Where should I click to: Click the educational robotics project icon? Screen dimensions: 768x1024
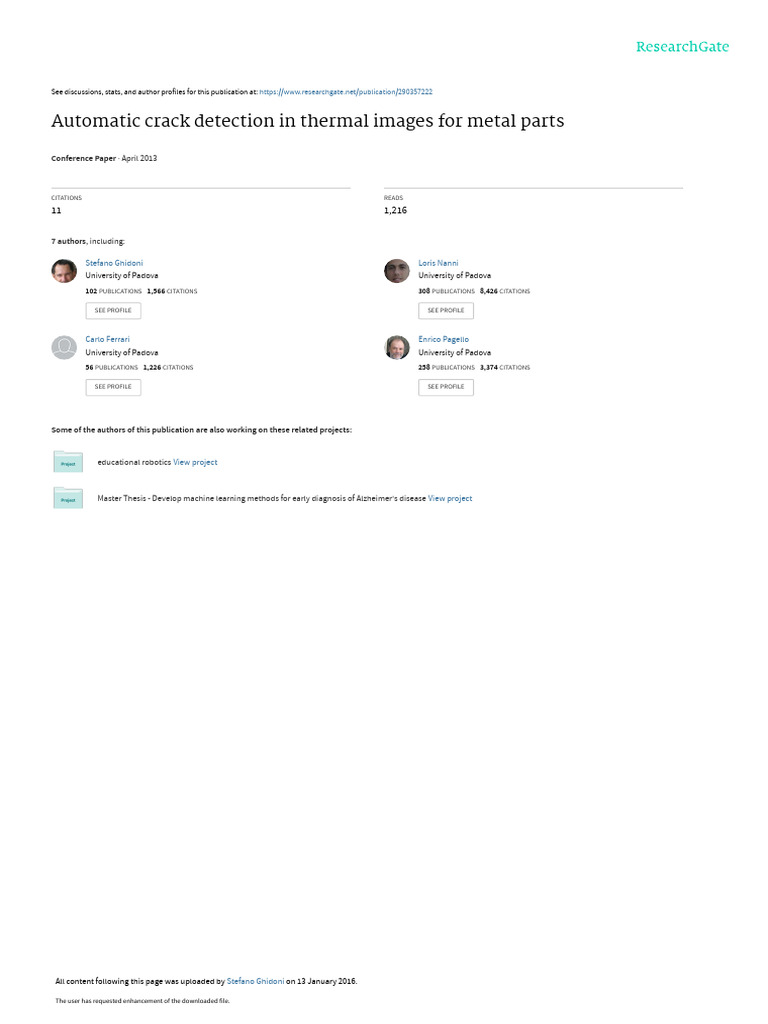click(68, 462)
